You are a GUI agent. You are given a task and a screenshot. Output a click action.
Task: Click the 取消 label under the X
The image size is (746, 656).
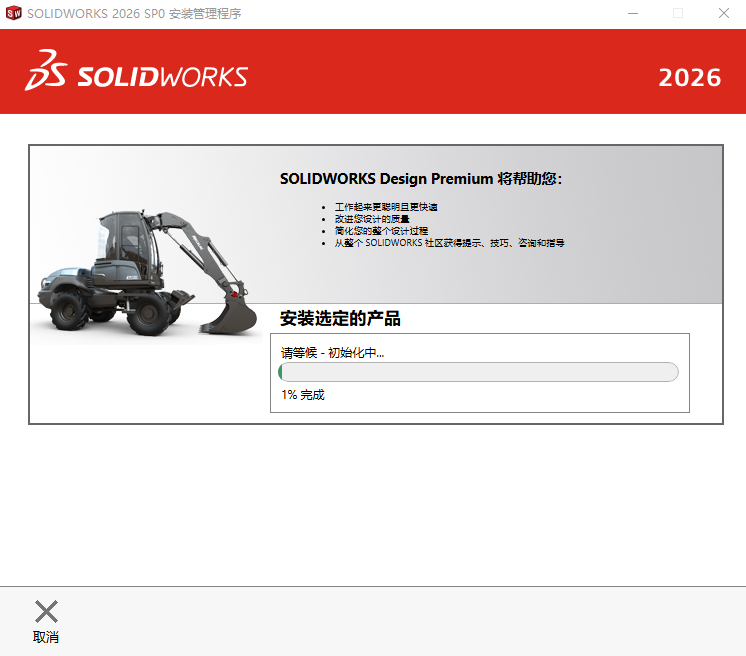tap(46, 637)
